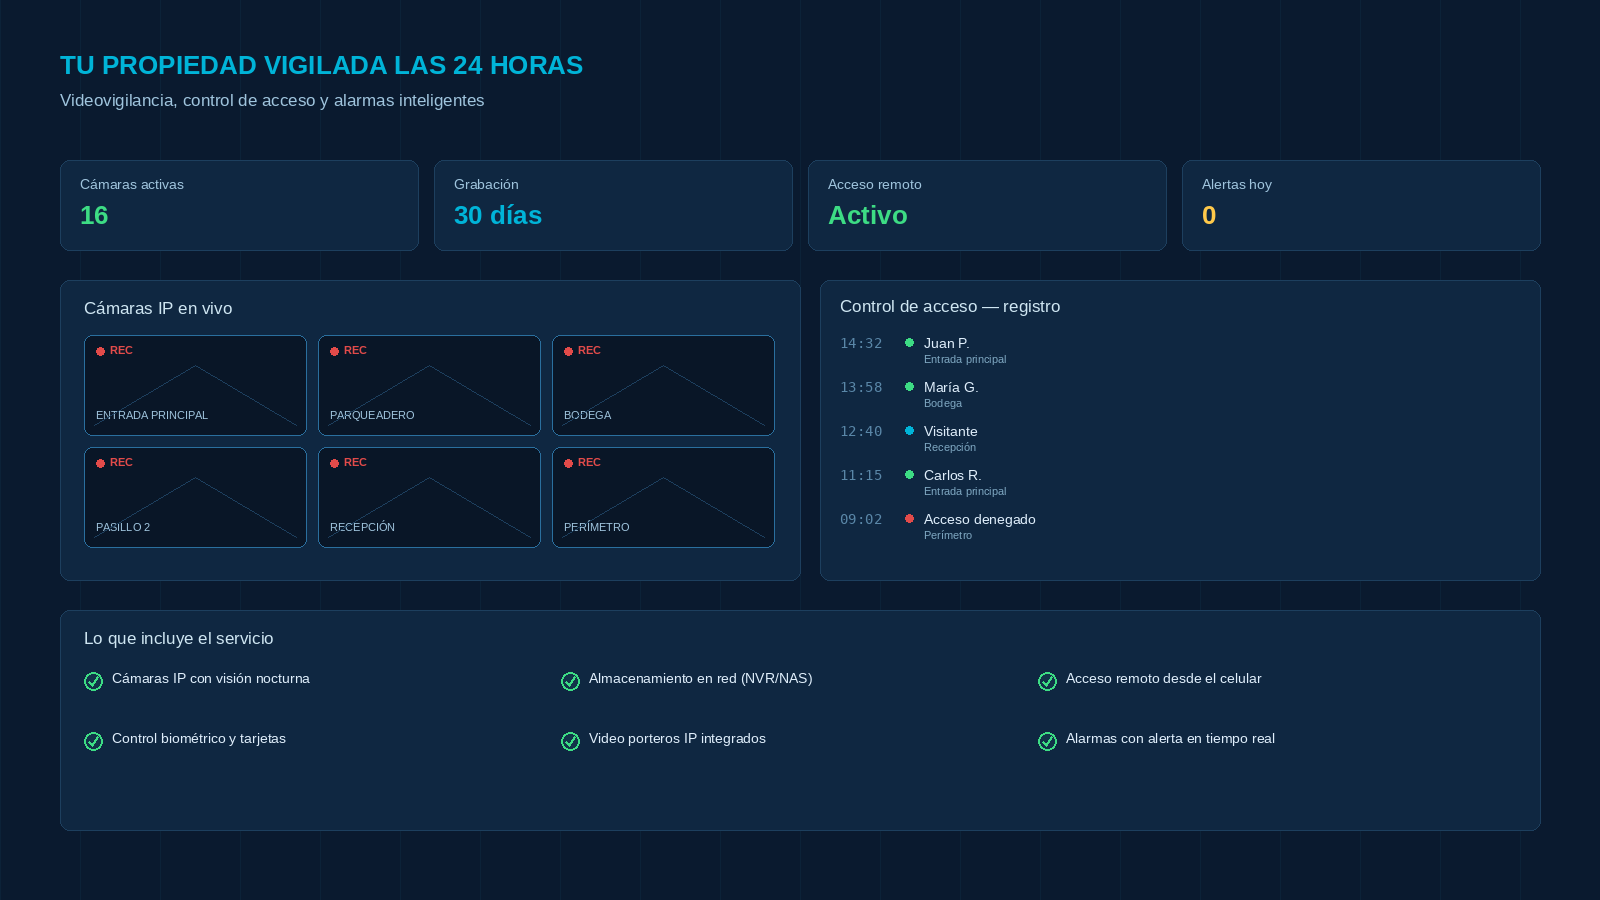
Task: Open the RECEPCIÓN camera feed
Action: click(x=429, y=497)
